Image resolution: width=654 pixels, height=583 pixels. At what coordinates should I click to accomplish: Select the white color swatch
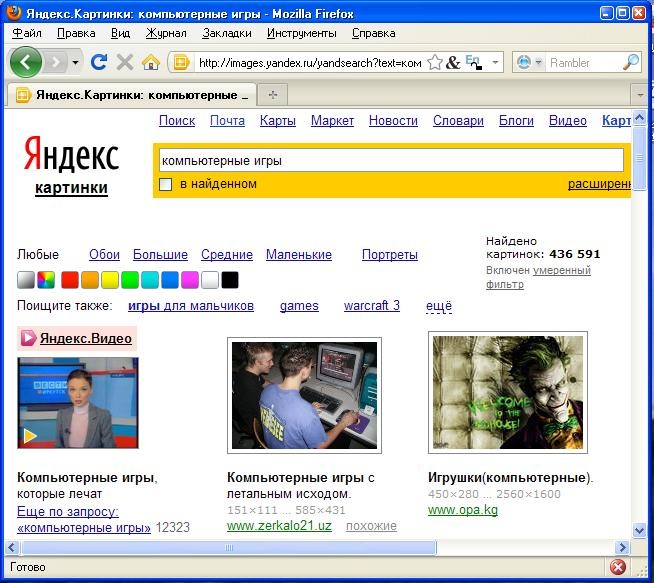(x=210, y=280)
